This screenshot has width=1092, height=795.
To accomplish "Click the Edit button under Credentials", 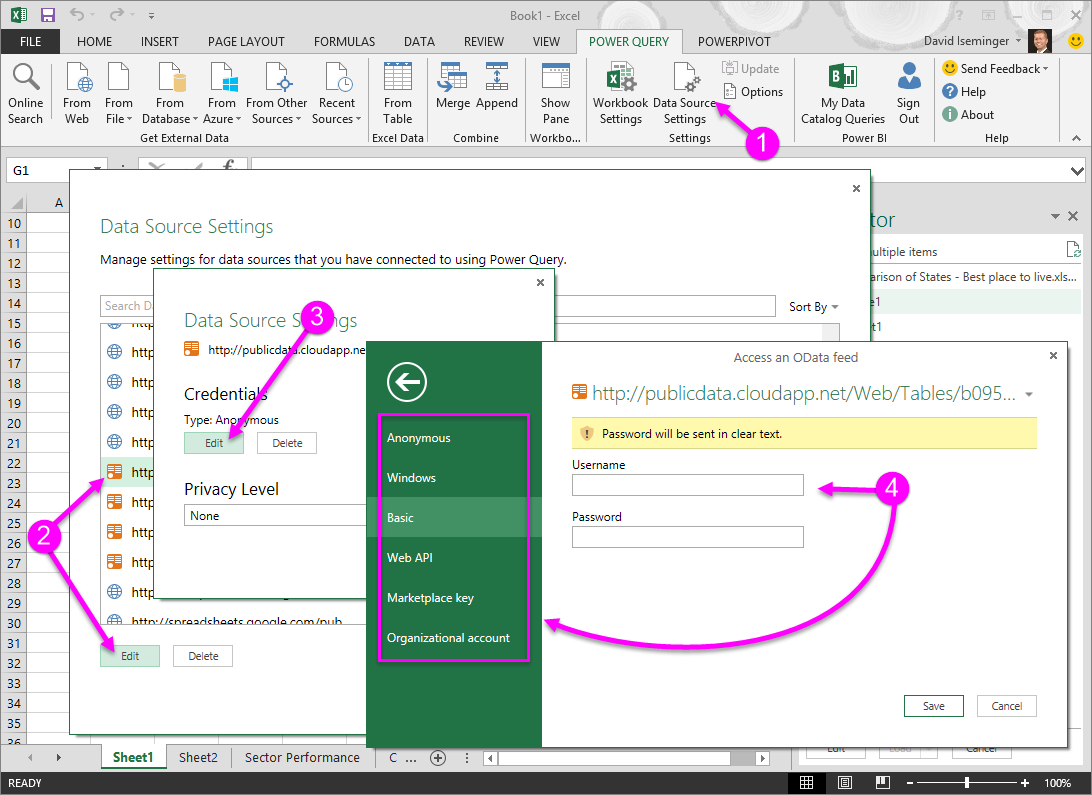I will [214, 443].
